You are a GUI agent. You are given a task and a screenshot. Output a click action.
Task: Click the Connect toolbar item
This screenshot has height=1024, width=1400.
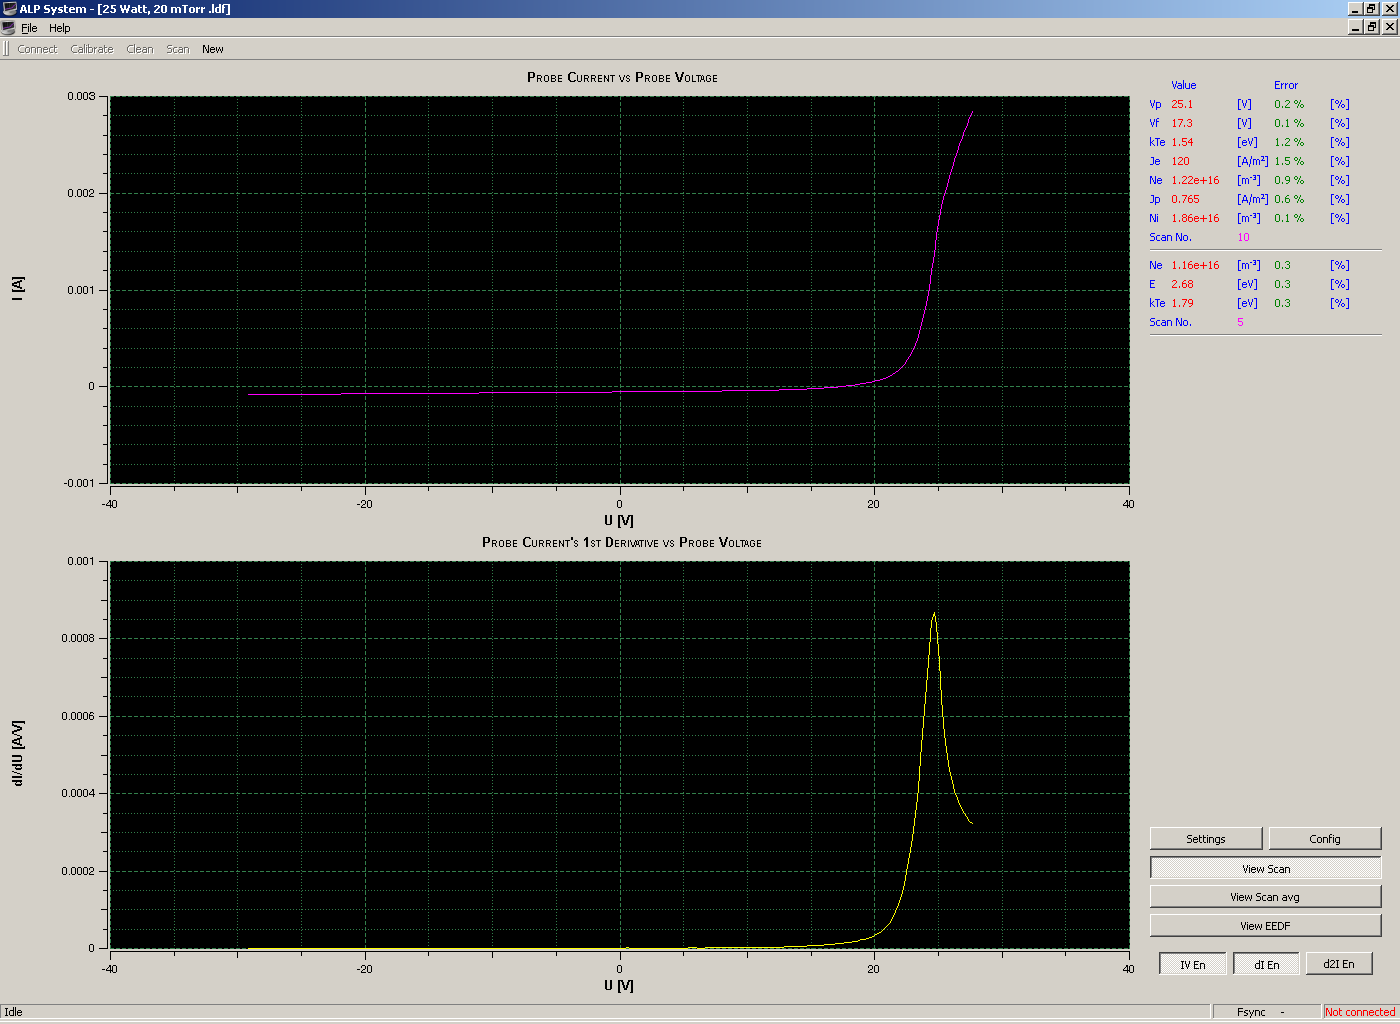37,49
